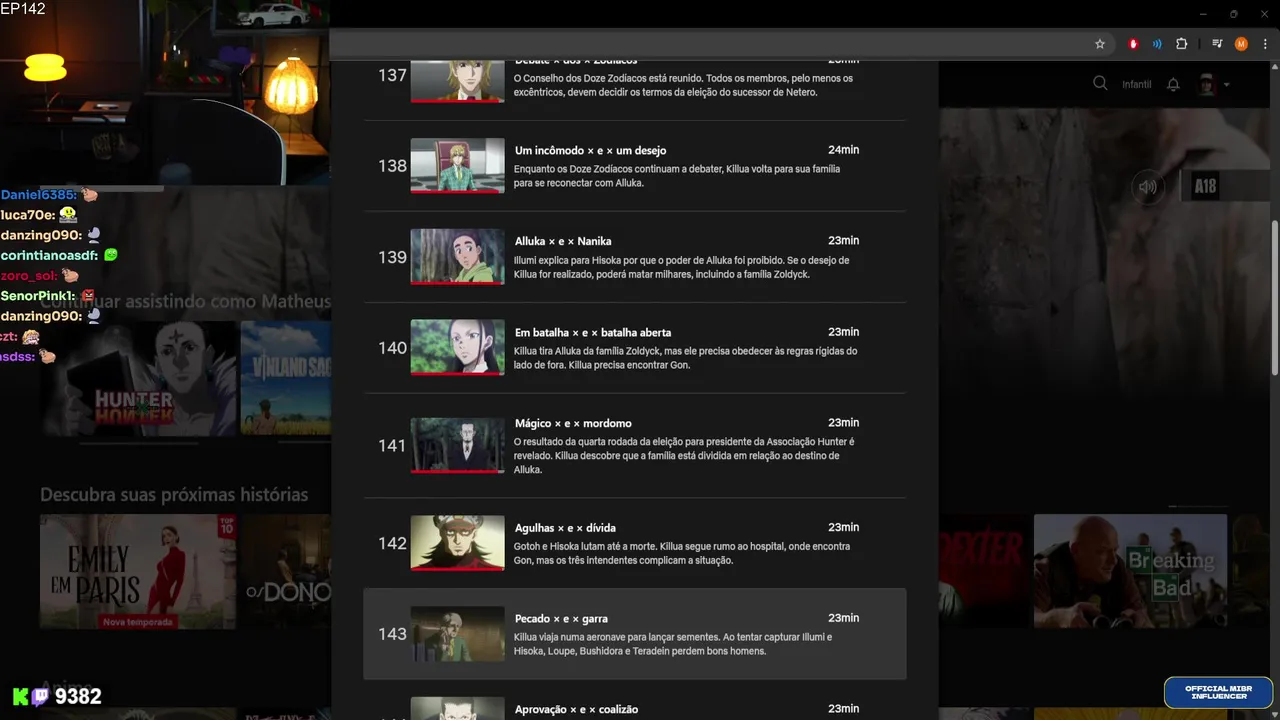Screen dimensions: 1280x720
Task: Play episode 139 Alluka thumbnail
Action: pyautogui.click(x=457, y=257)
